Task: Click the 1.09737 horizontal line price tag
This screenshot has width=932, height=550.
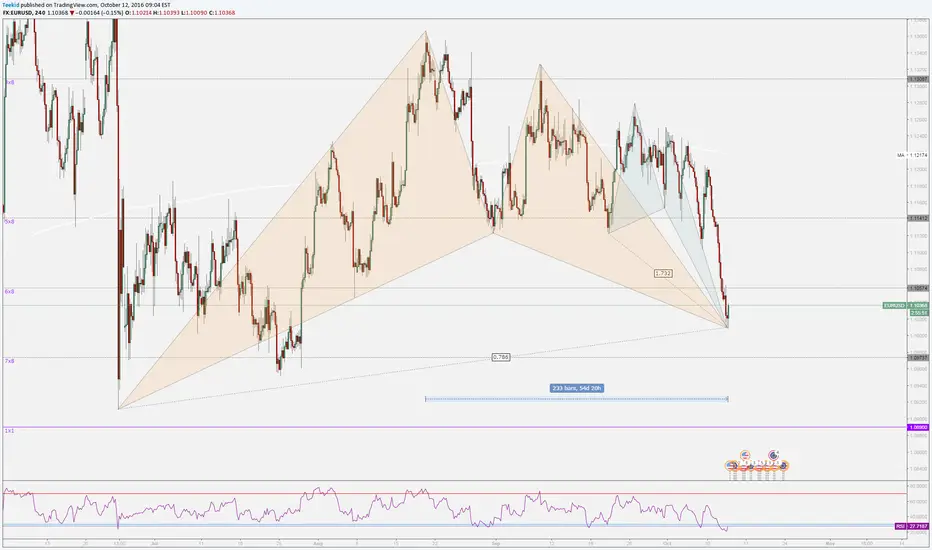Action: [918, 357]
